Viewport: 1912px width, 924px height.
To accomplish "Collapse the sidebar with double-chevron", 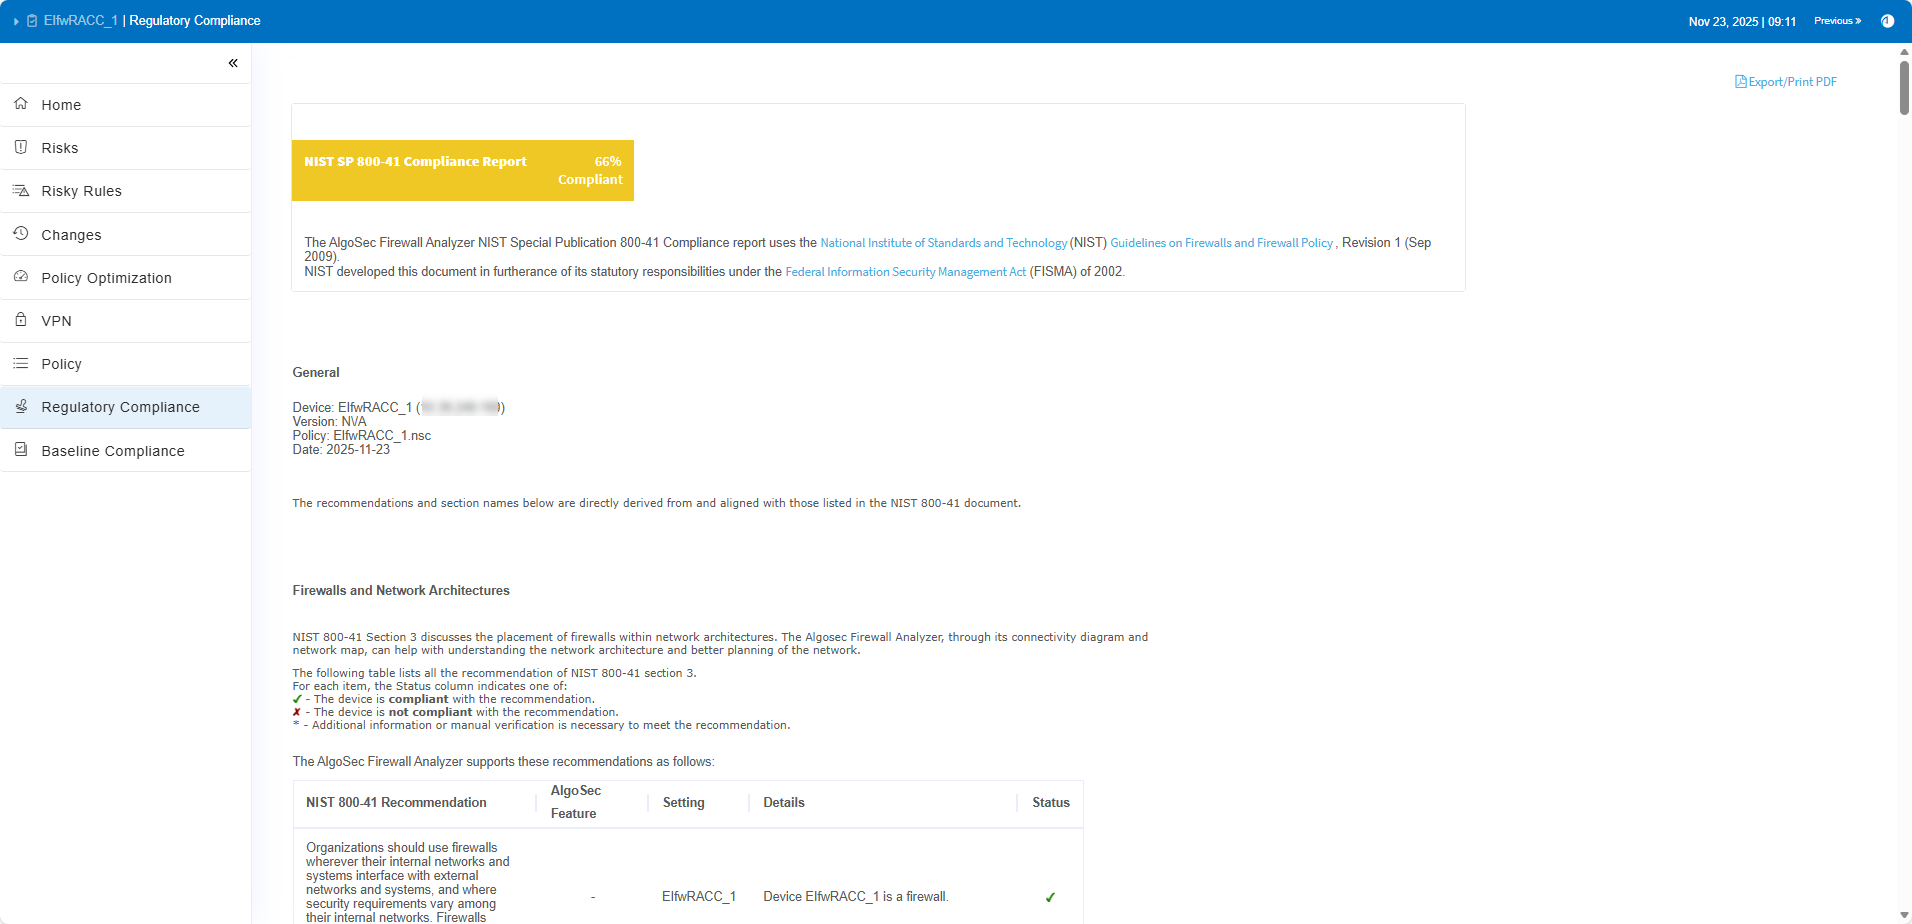I will (233, 63).
